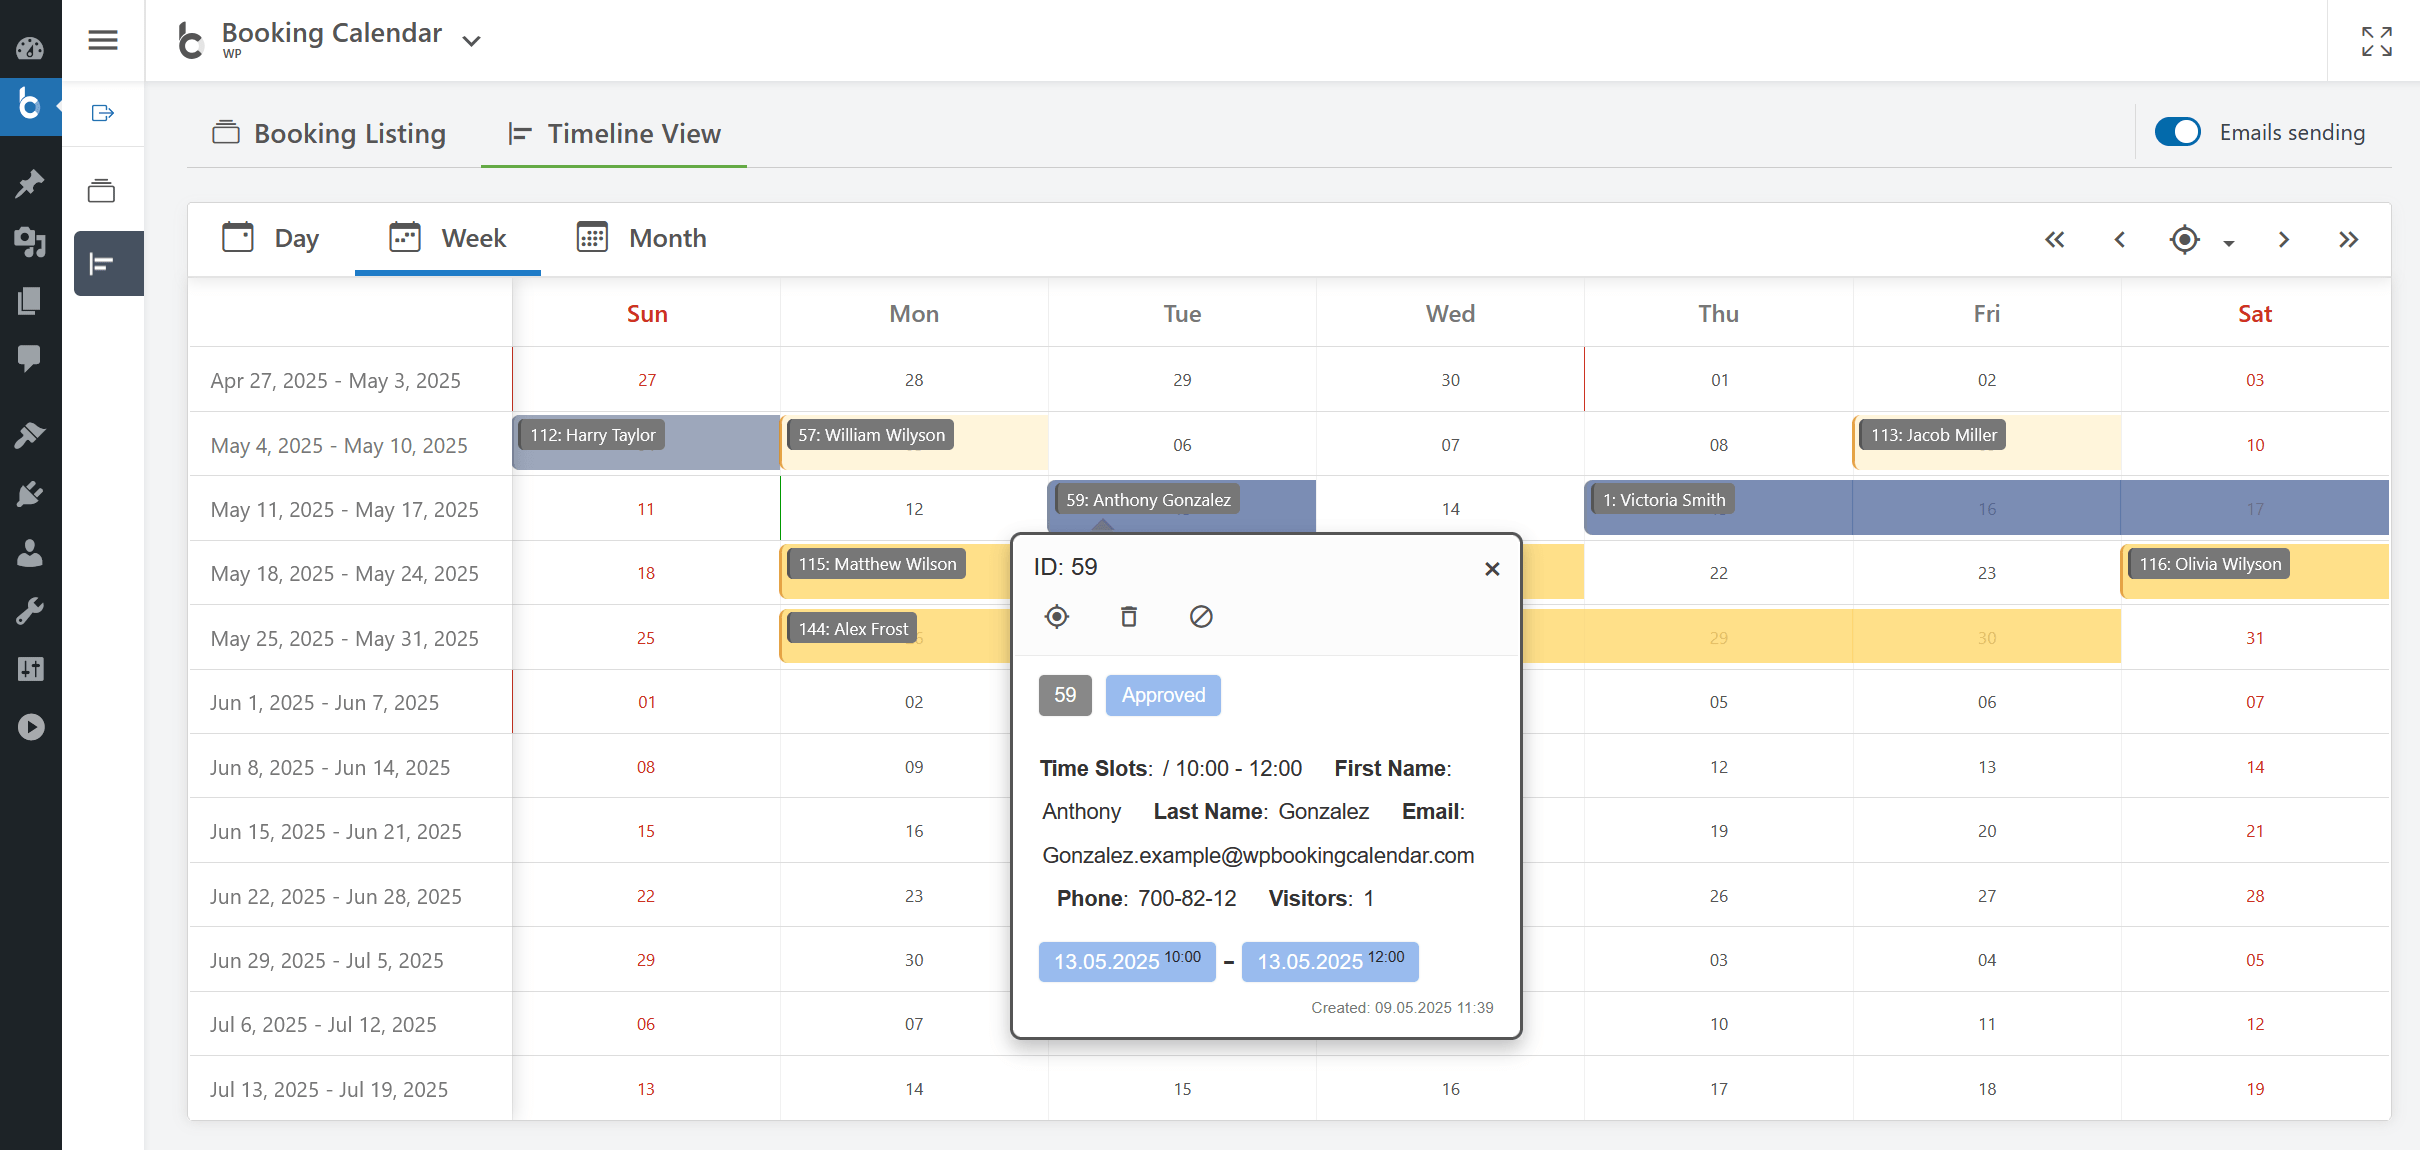Open the WordPress dashboard palette icon
Image resolution: width=2420 pixels, height=1150 pixels.
tap(30, 47)
